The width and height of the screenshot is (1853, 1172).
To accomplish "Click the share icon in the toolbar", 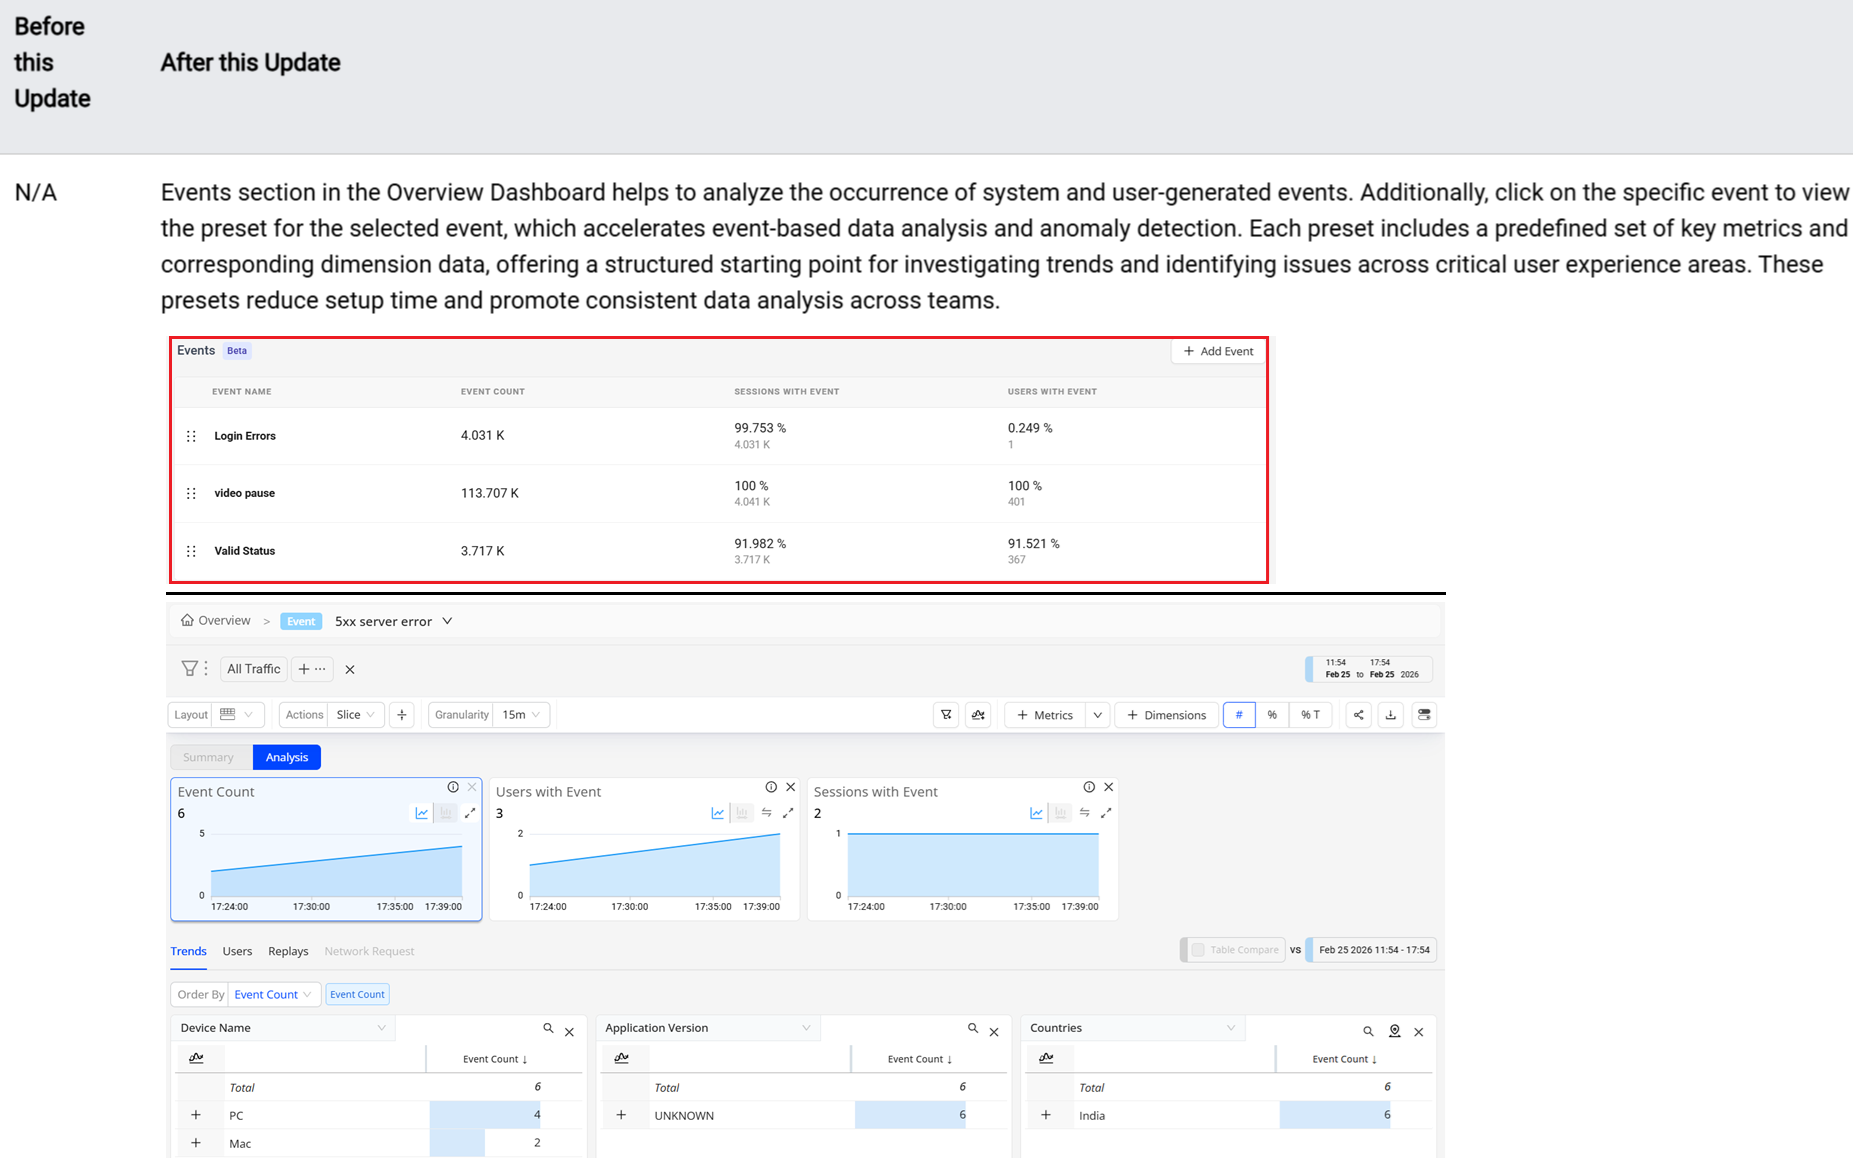I will (x=1358, y=715).
